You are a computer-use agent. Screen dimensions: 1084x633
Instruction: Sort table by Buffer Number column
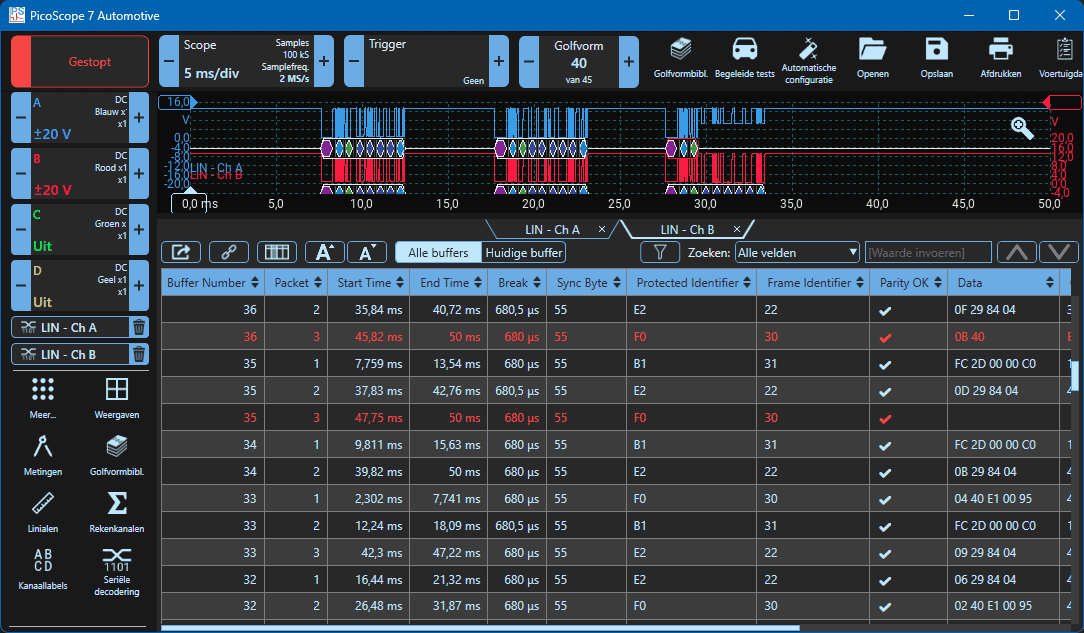point(213,283)
